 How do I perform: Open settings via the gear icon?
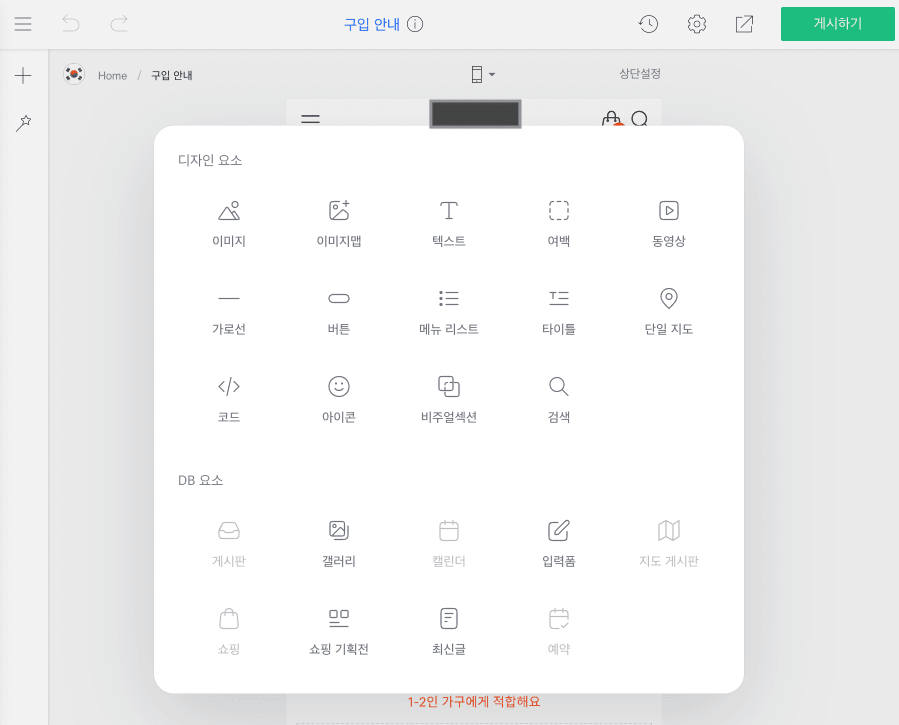click(697, 24)
